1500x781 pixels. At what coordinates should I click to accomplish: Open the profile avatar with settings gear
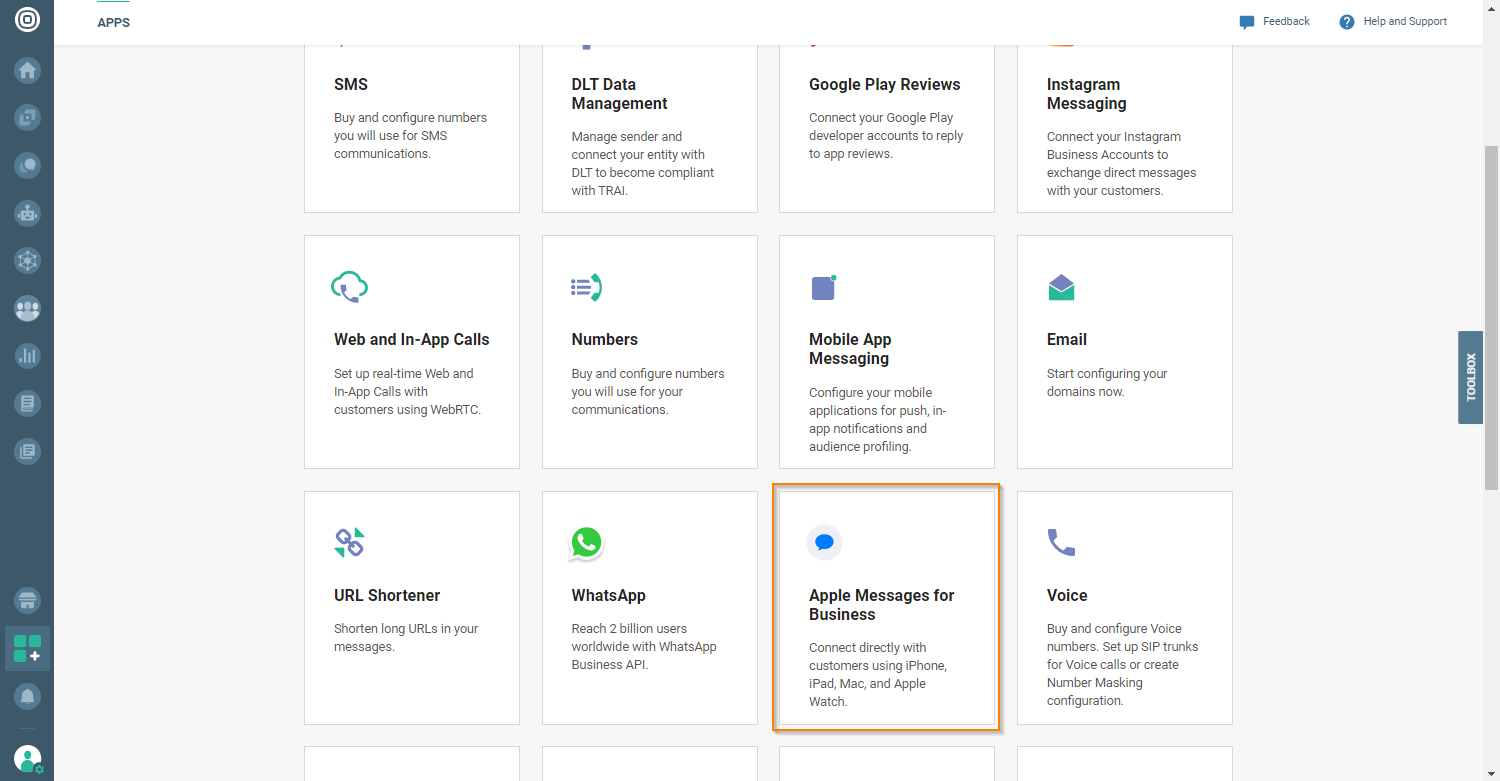click(27, 757)
